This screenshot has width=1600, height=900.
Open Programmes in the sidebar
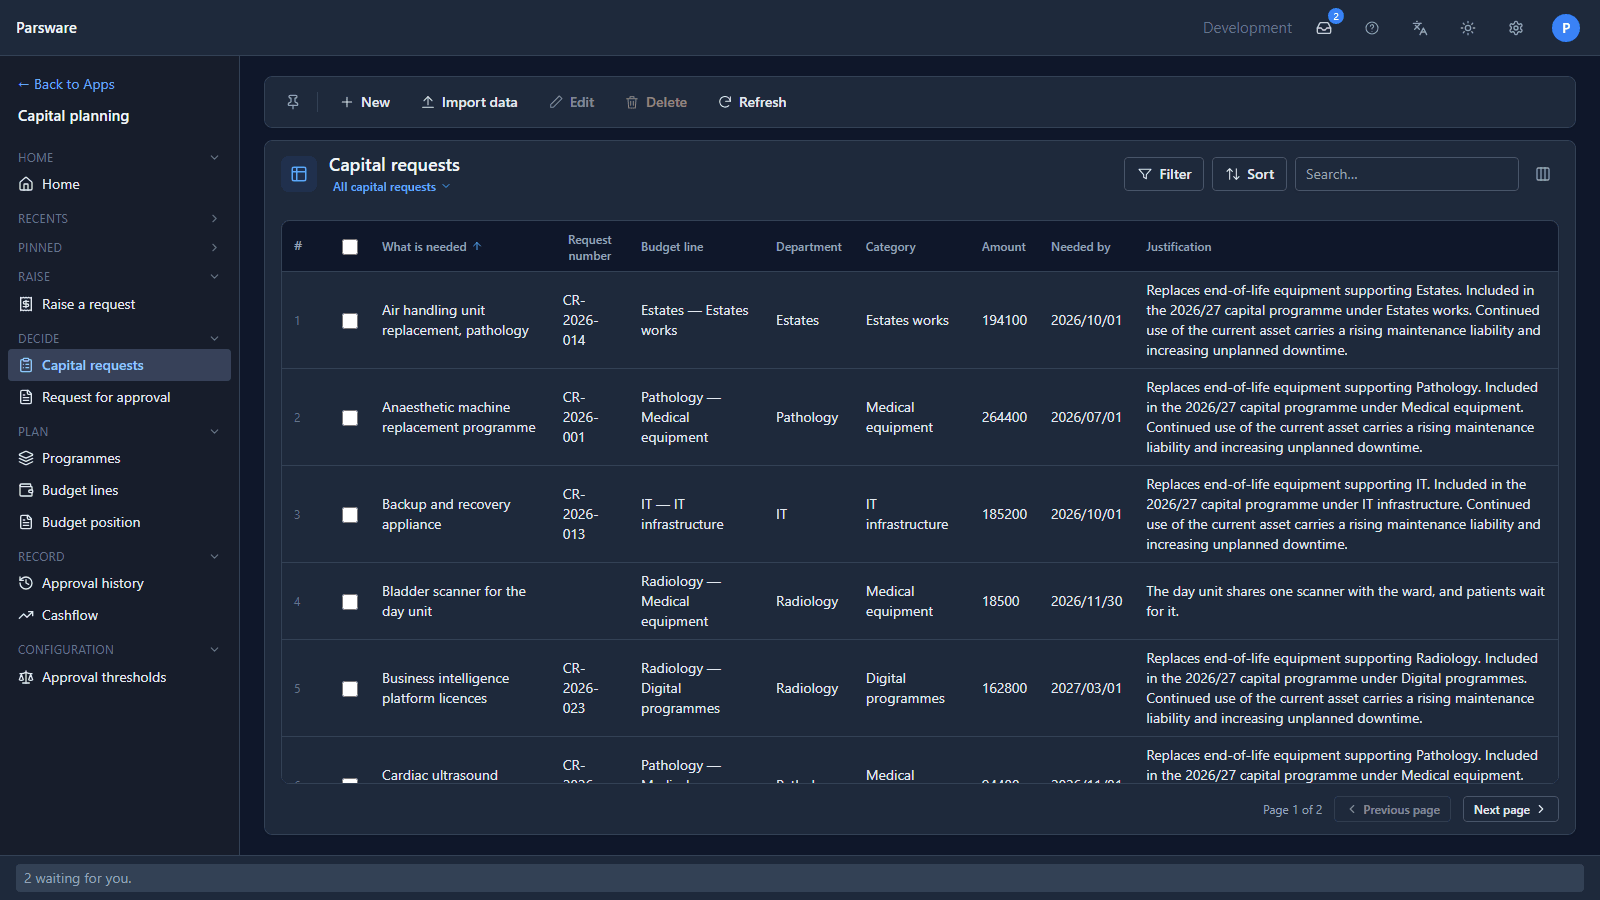coord(119,458)
